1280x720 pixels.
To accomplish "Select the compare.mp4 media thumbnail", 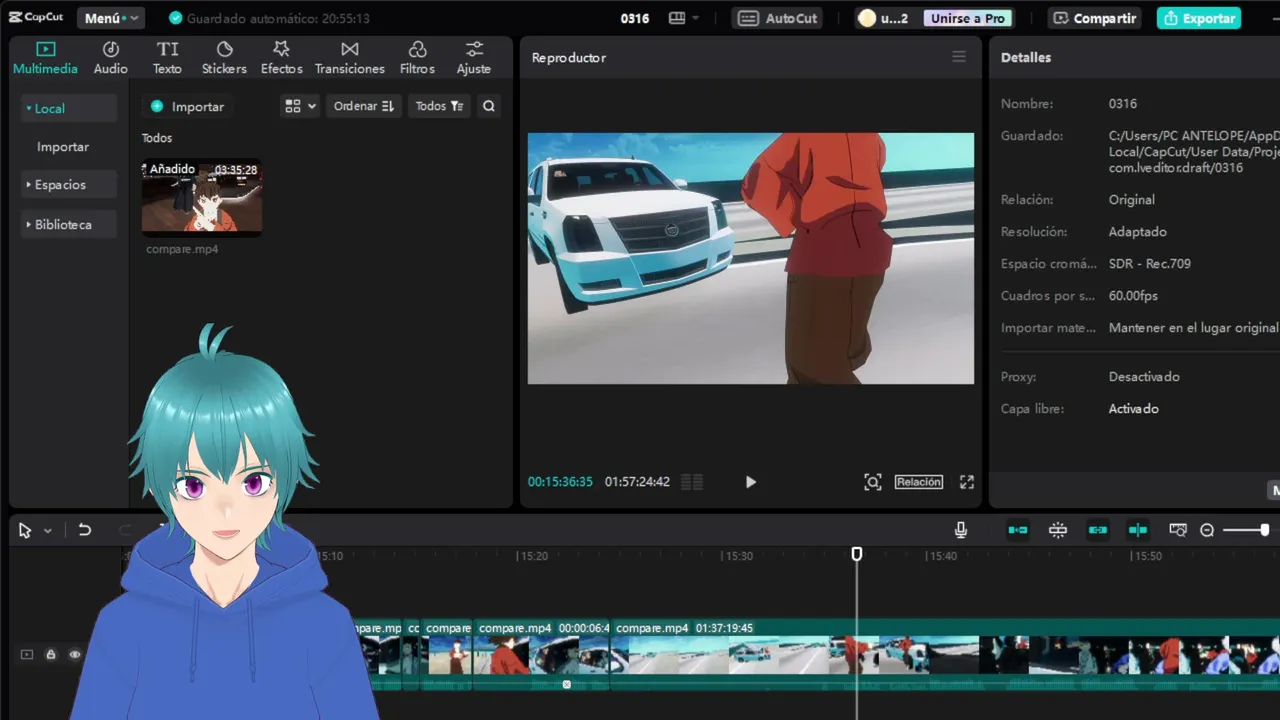I will (x=202, y=197).
